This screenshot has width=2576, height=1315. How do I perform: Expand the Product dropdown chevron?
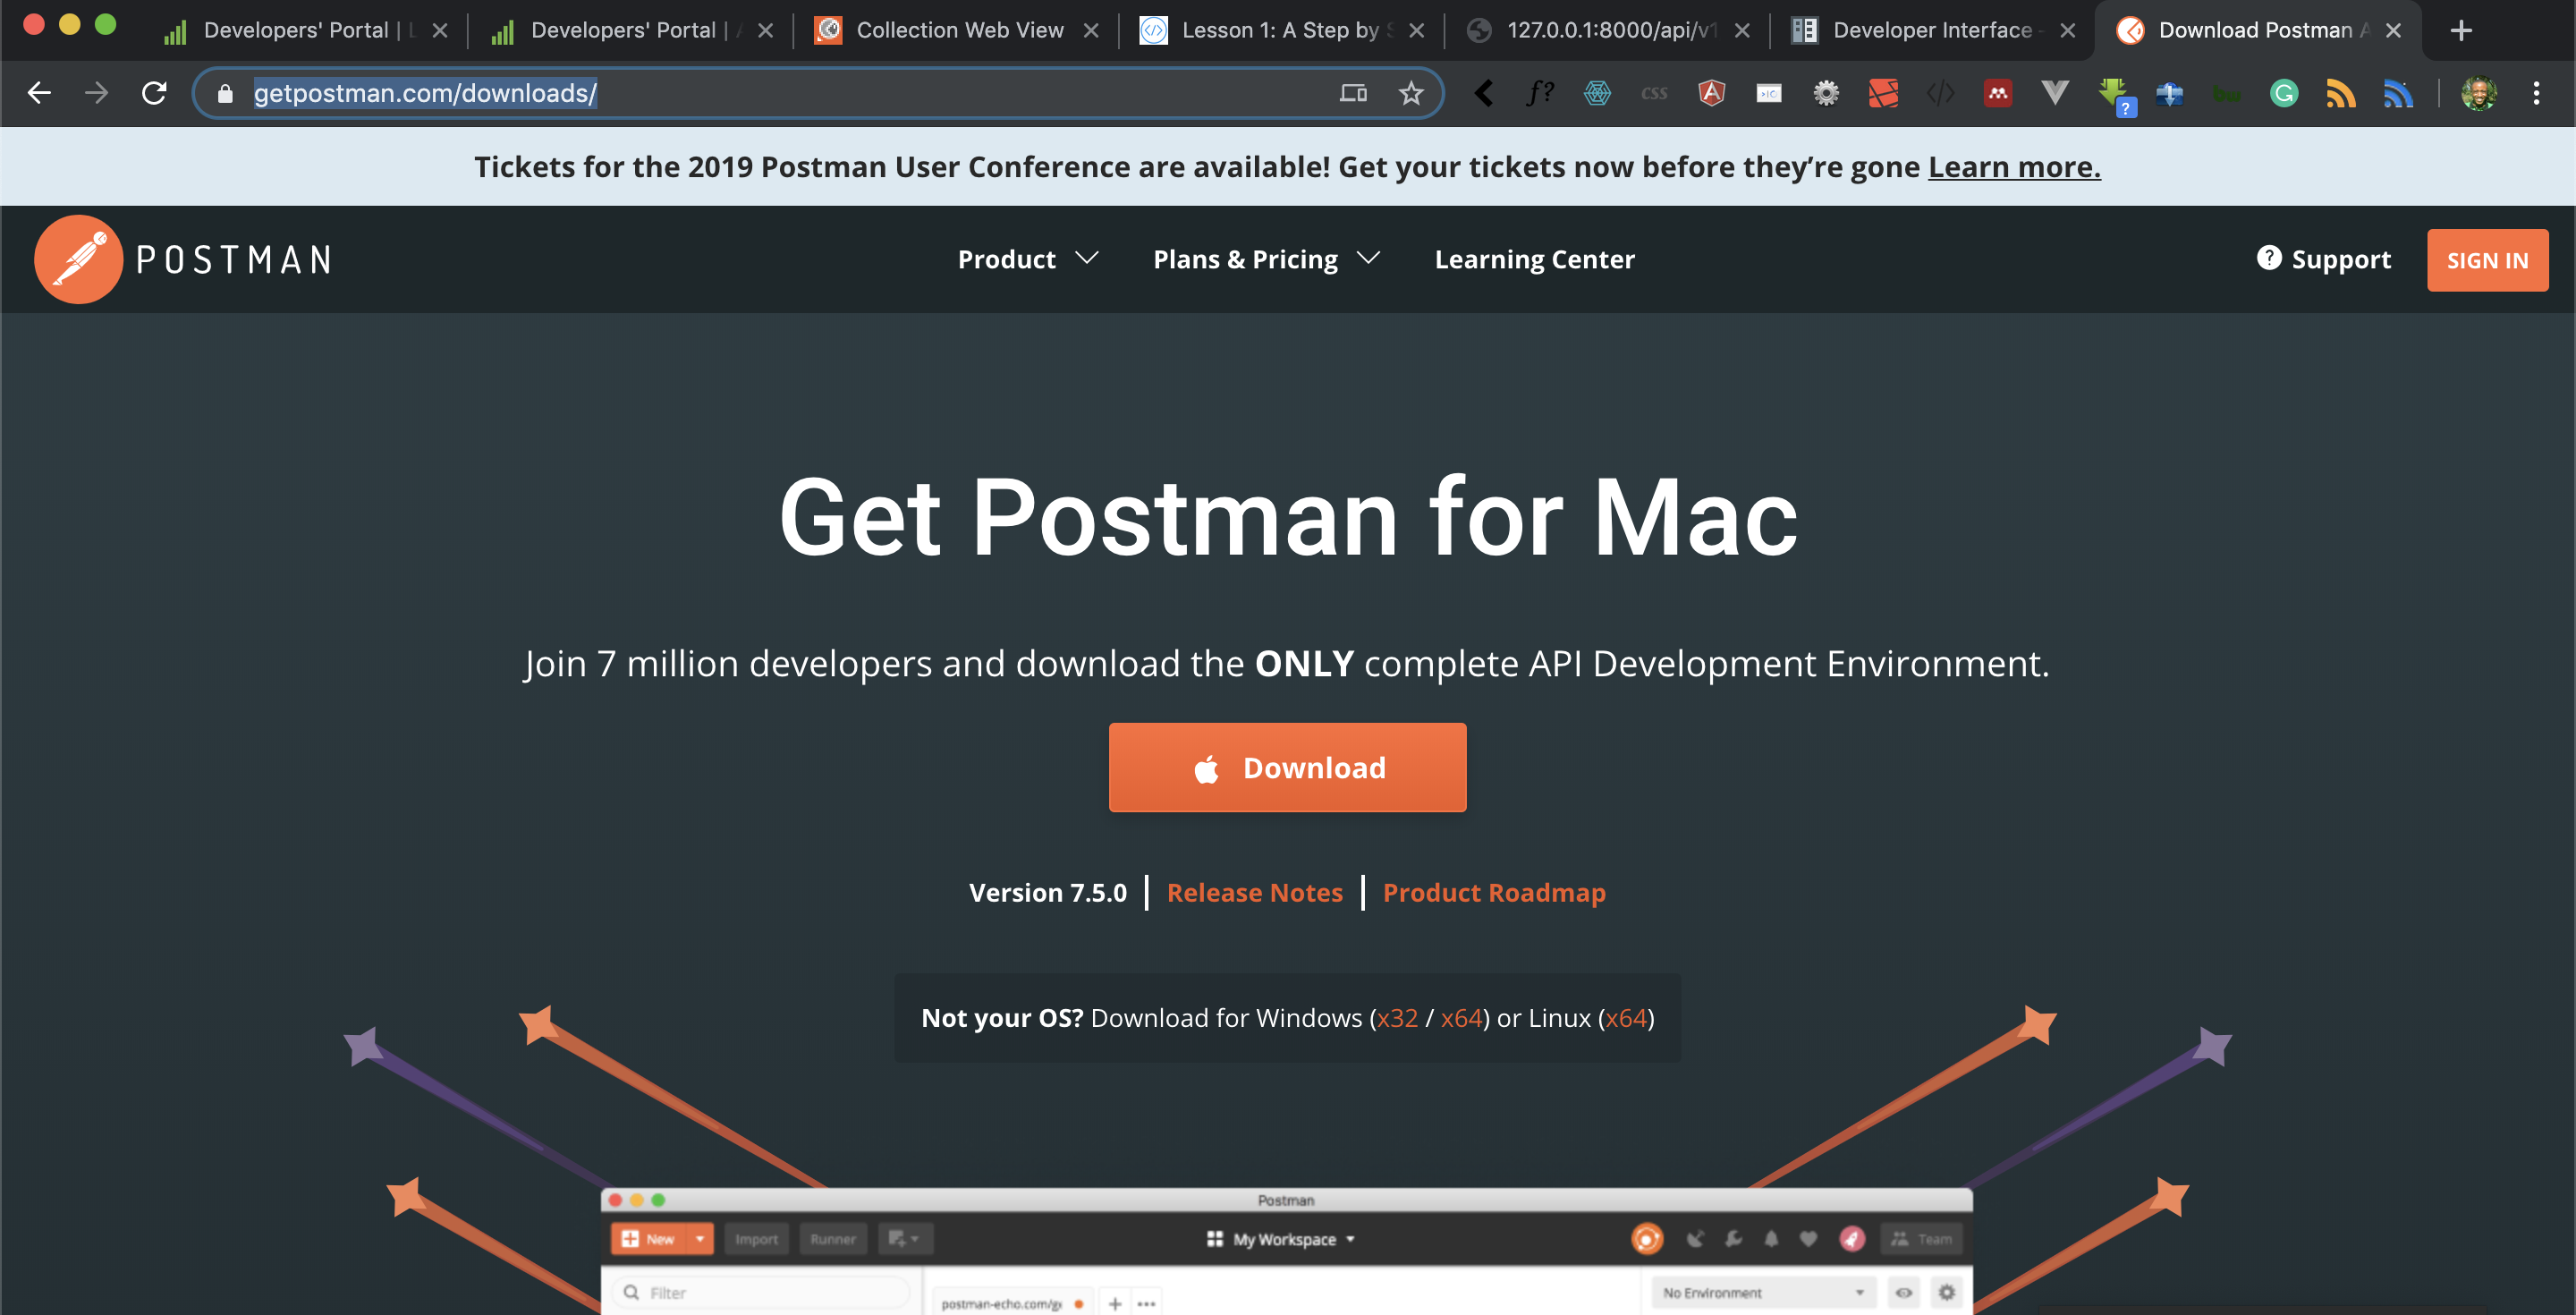[x=1086, y=259]
